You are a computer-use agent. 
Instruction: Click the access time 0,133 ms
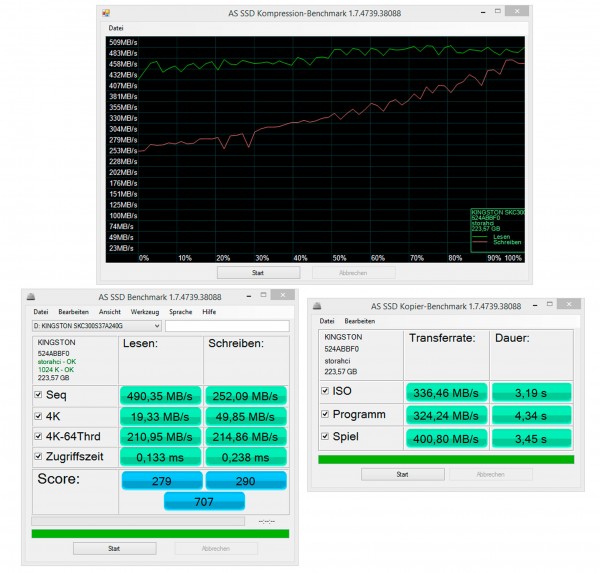[x=160, y=457]
